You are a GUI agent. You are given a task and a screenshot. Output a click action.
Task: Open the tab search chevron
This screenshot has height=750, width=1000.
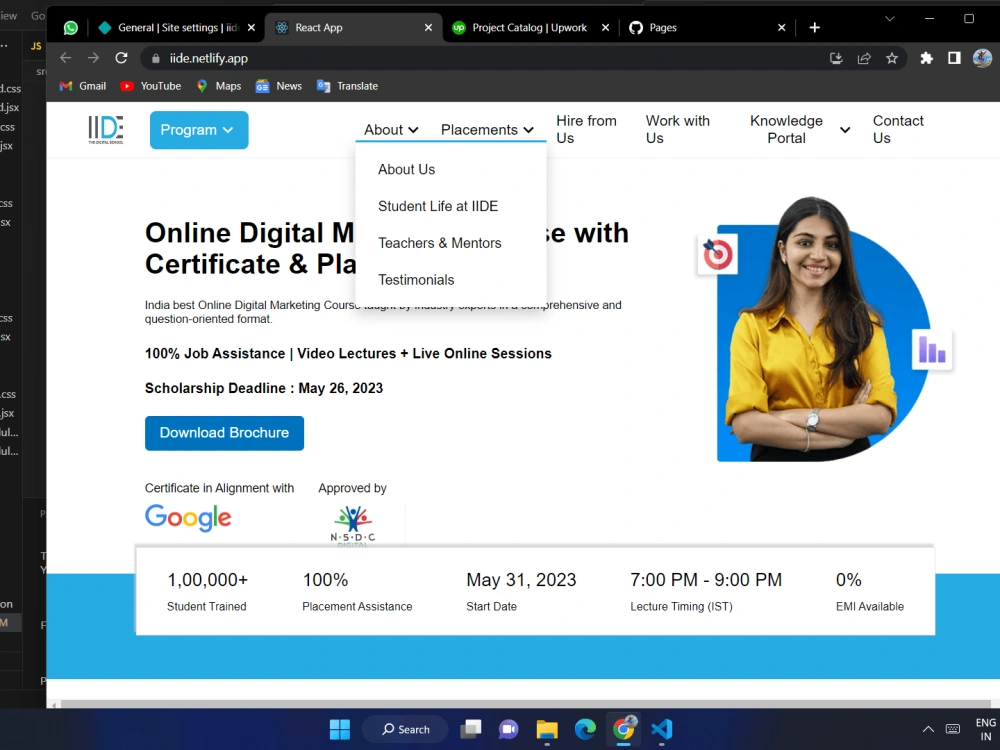(890, 18)
